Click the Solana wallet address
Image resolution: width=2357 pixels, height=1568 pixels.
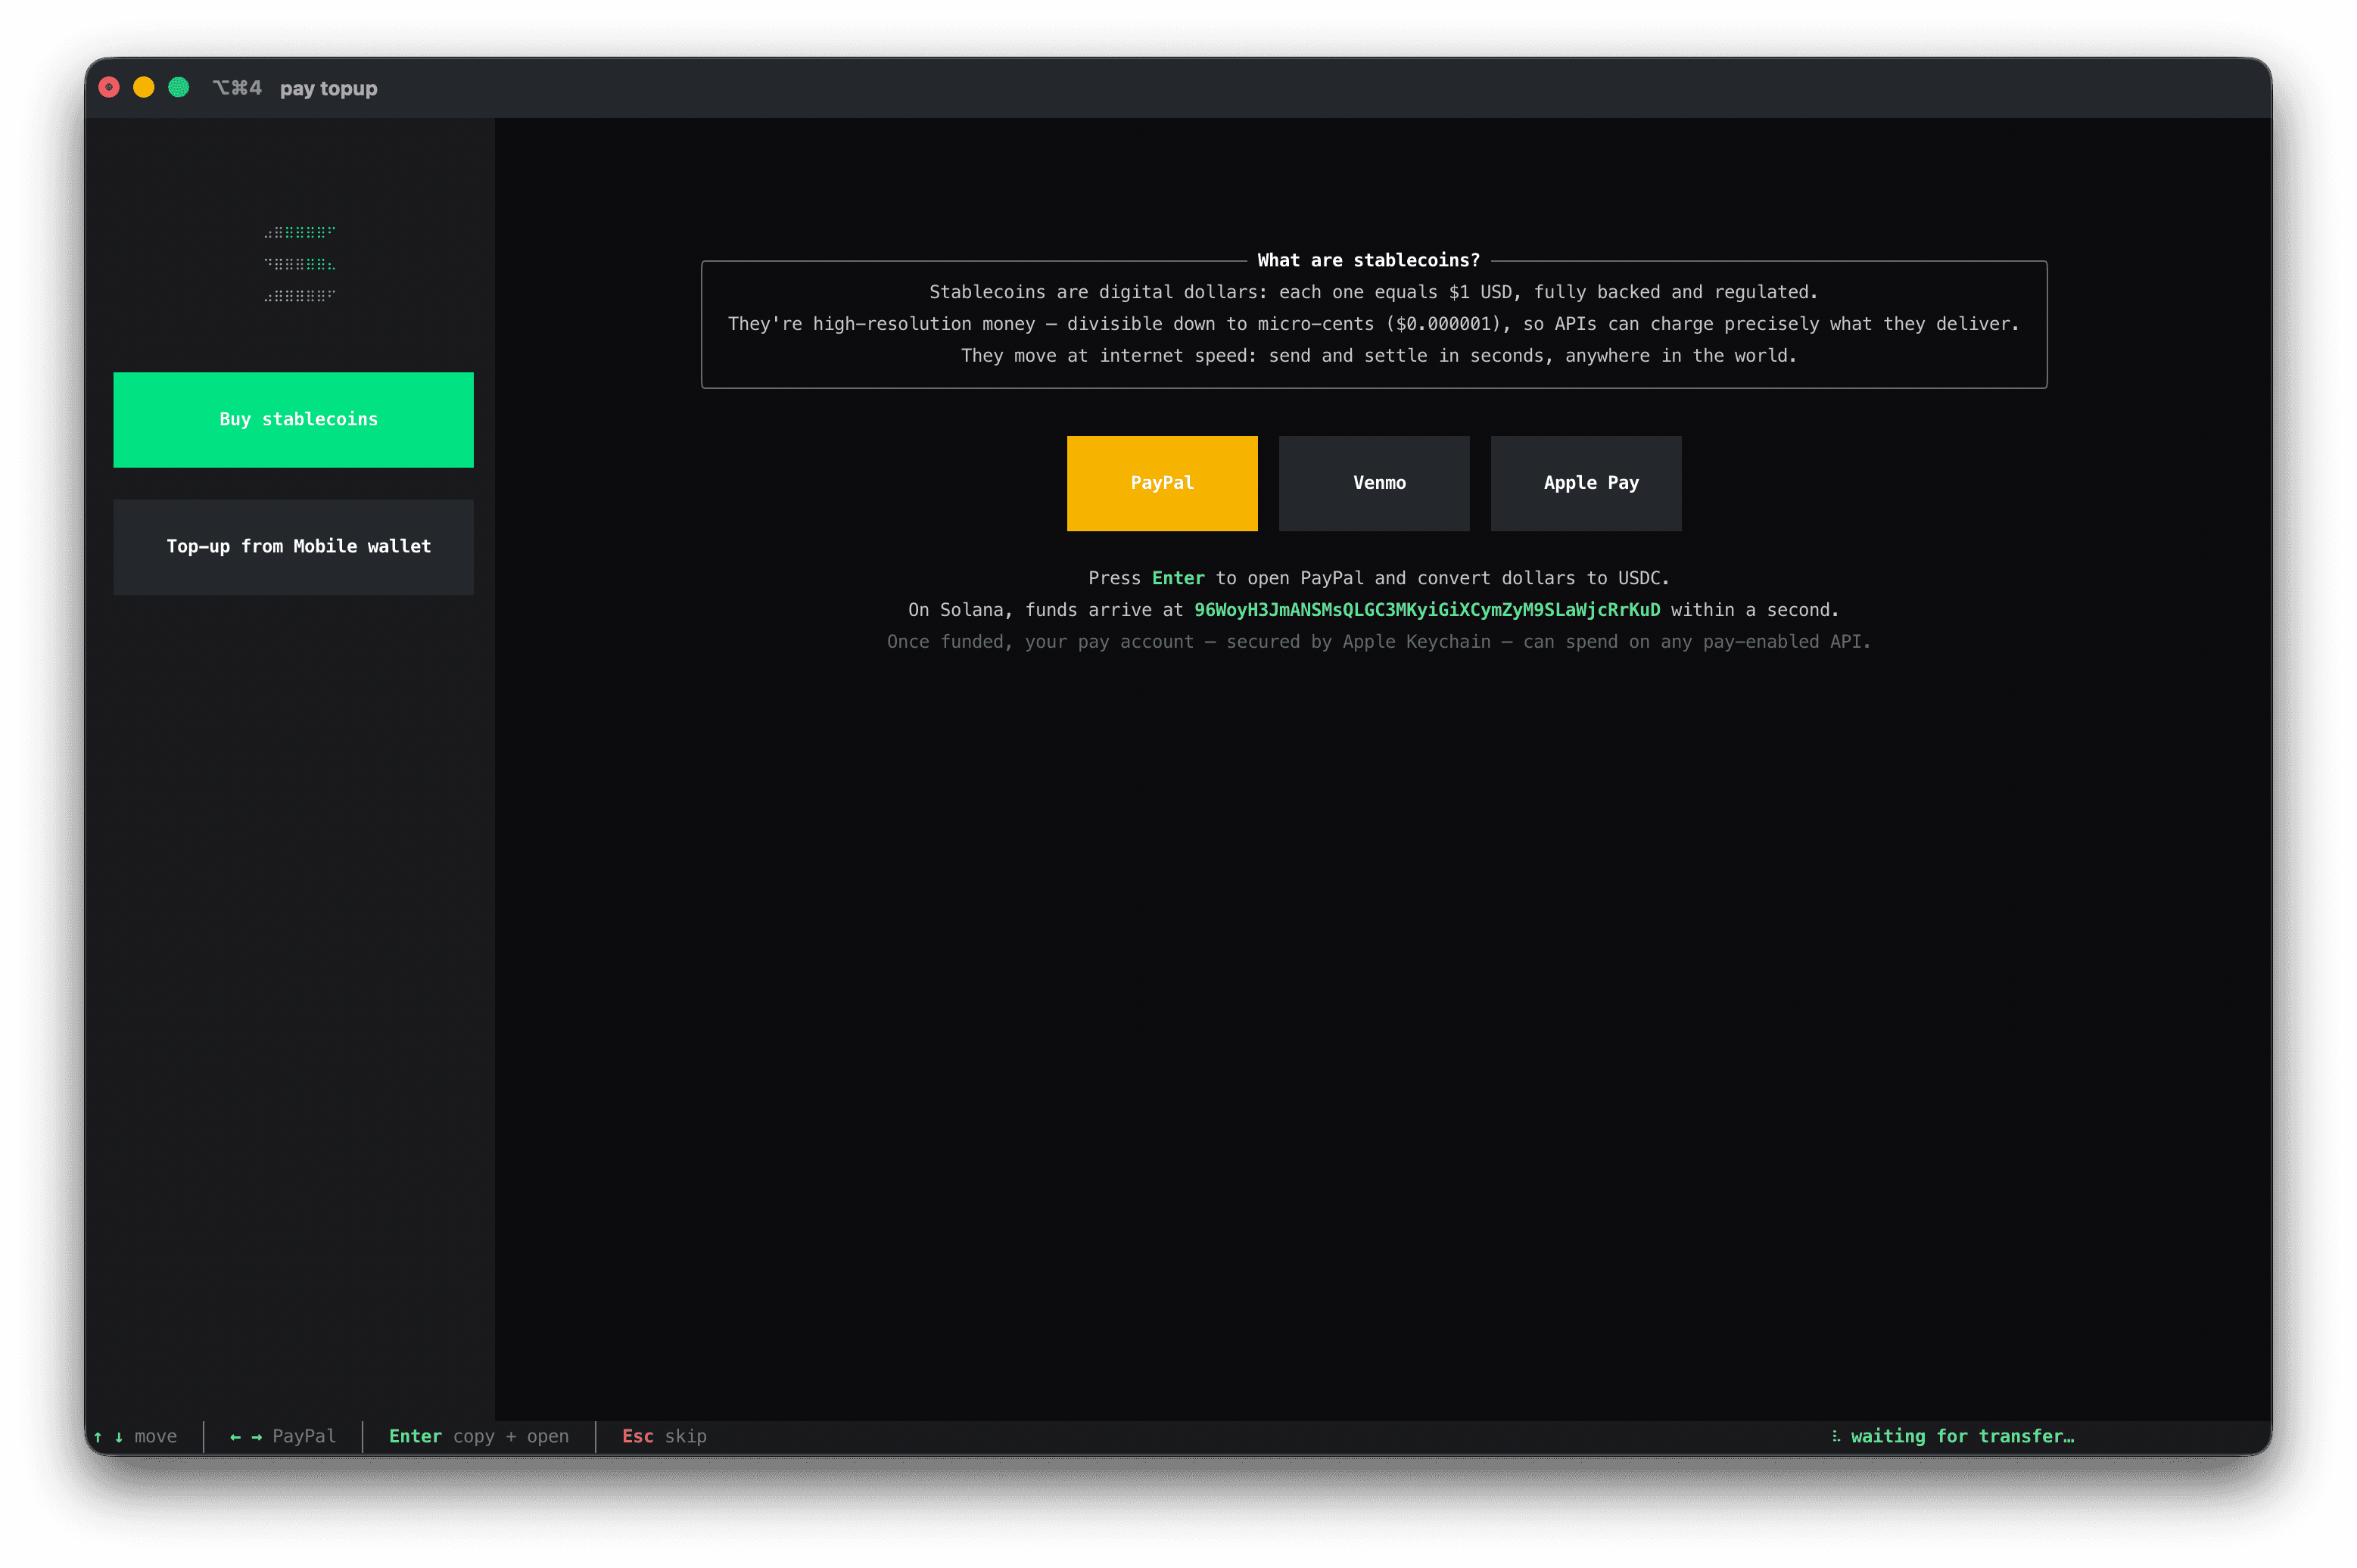[1426, 609]
